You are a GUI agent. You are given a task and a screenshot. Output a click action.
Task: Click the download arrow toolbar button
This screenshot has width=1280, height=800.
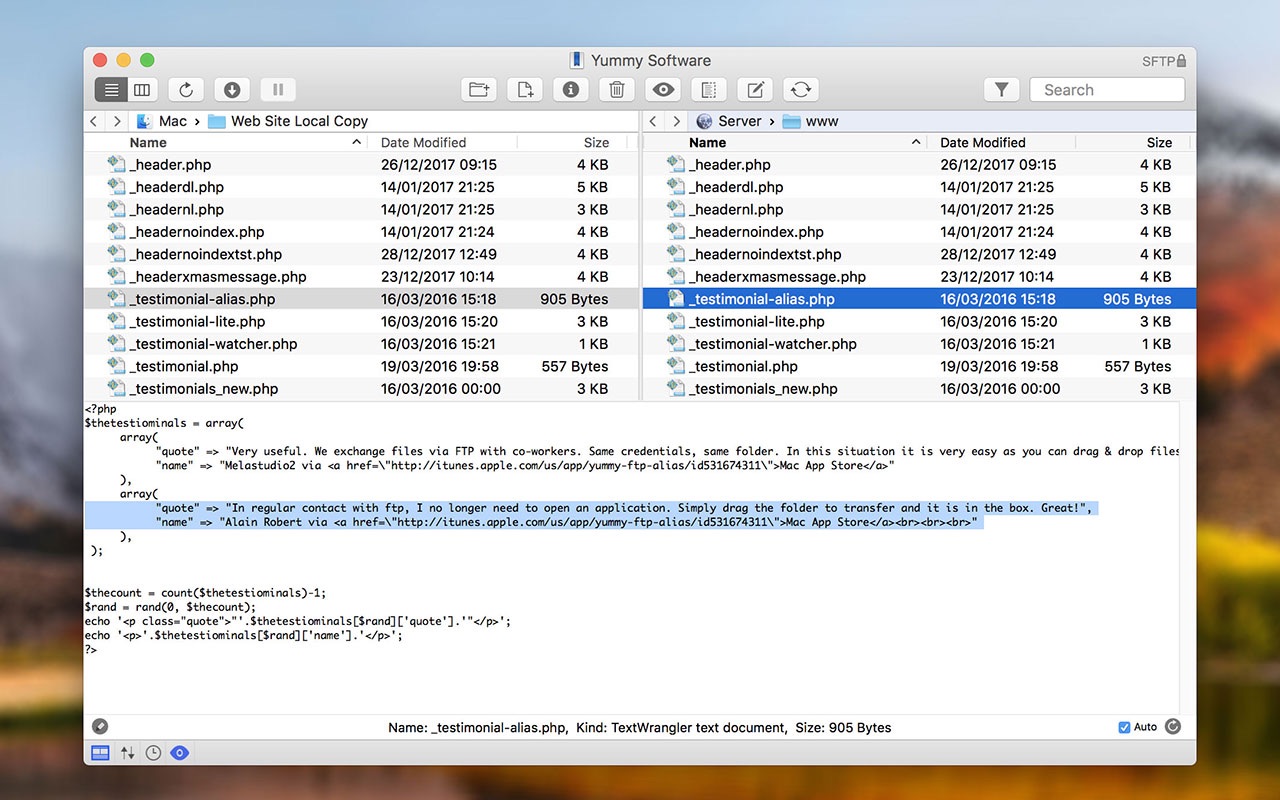pyautogui.click(x=232, y=90)
